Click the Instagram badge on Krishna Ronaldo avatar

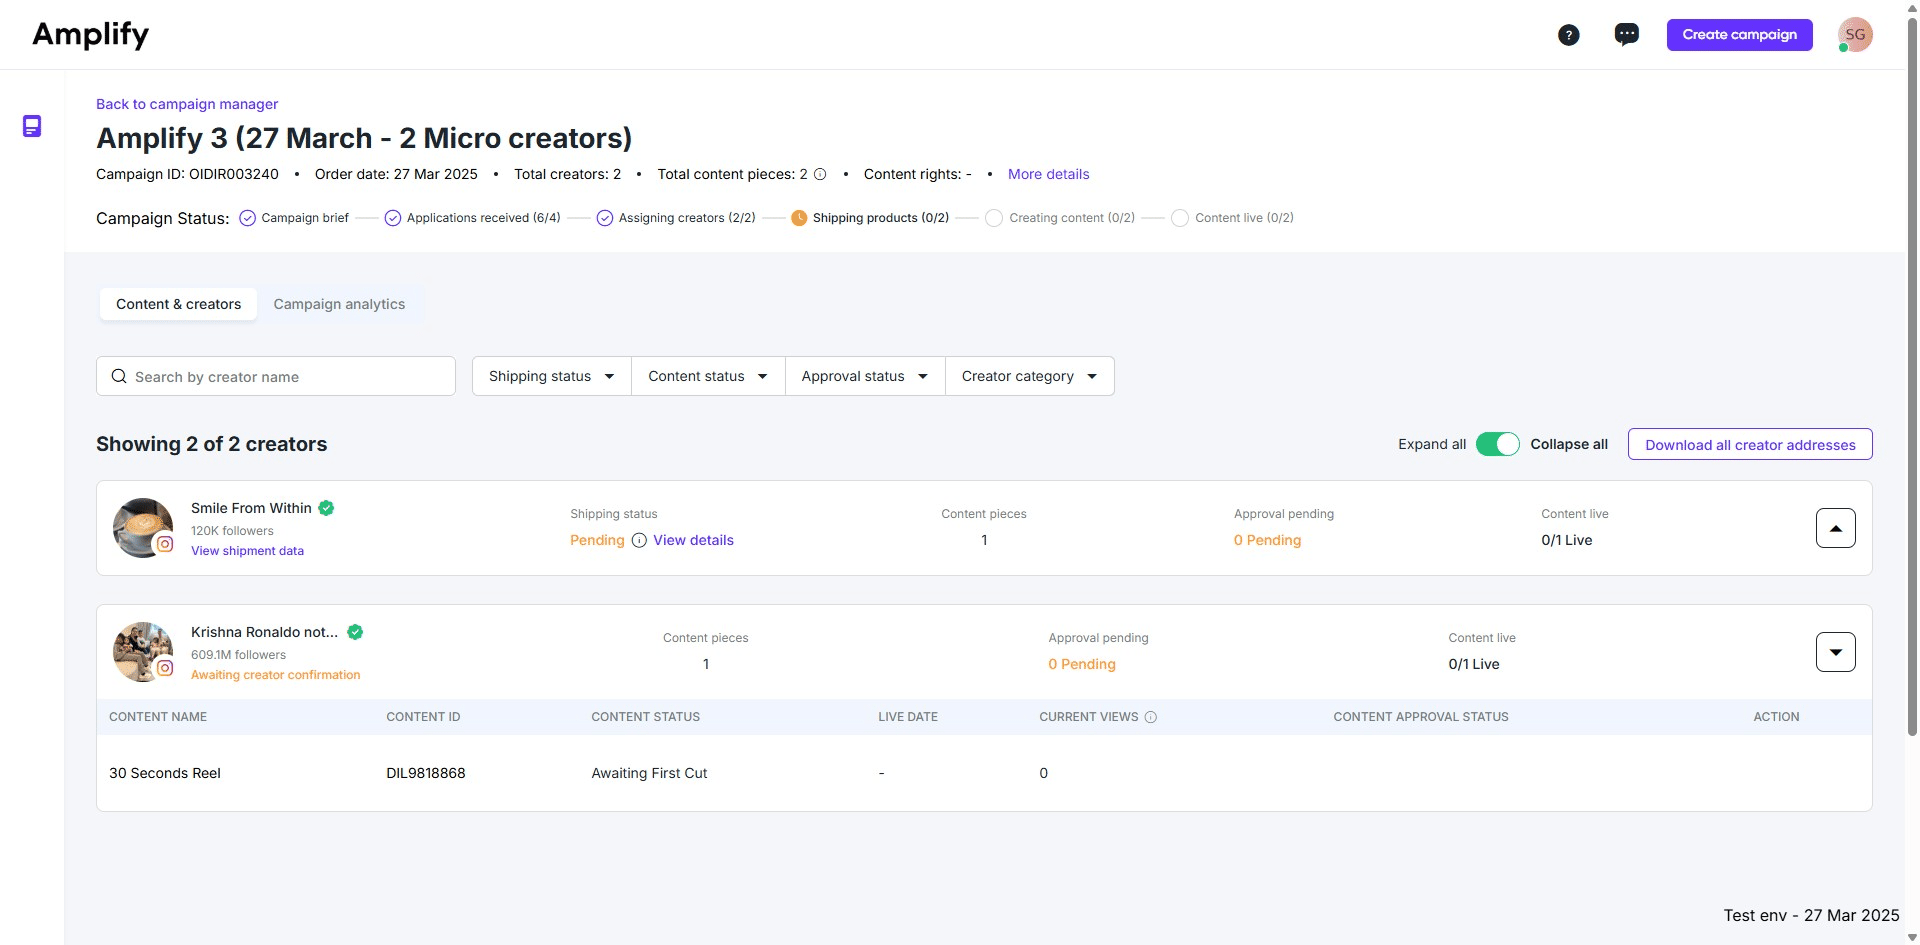pos(166,670)
